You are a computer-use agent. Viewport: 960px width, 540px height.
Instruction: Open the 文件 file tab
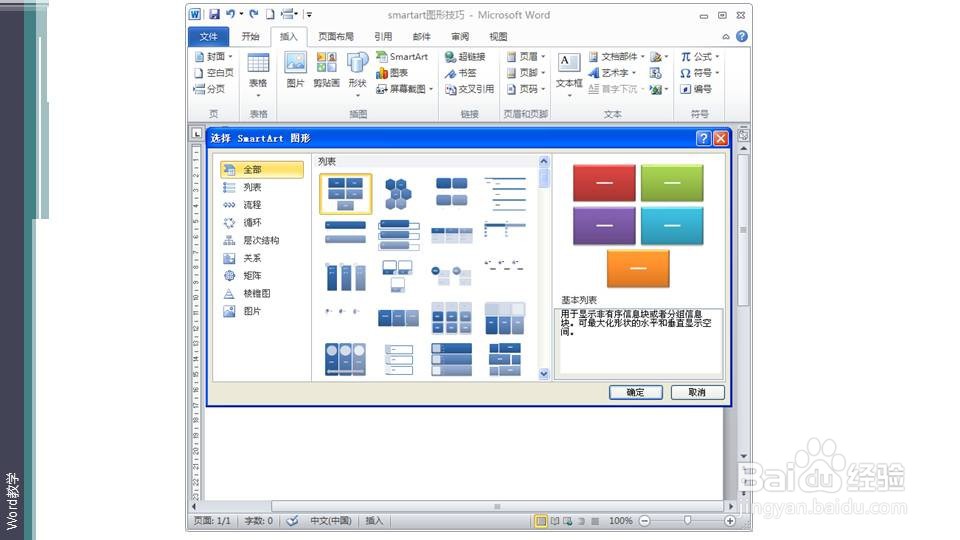coord(208,37)
